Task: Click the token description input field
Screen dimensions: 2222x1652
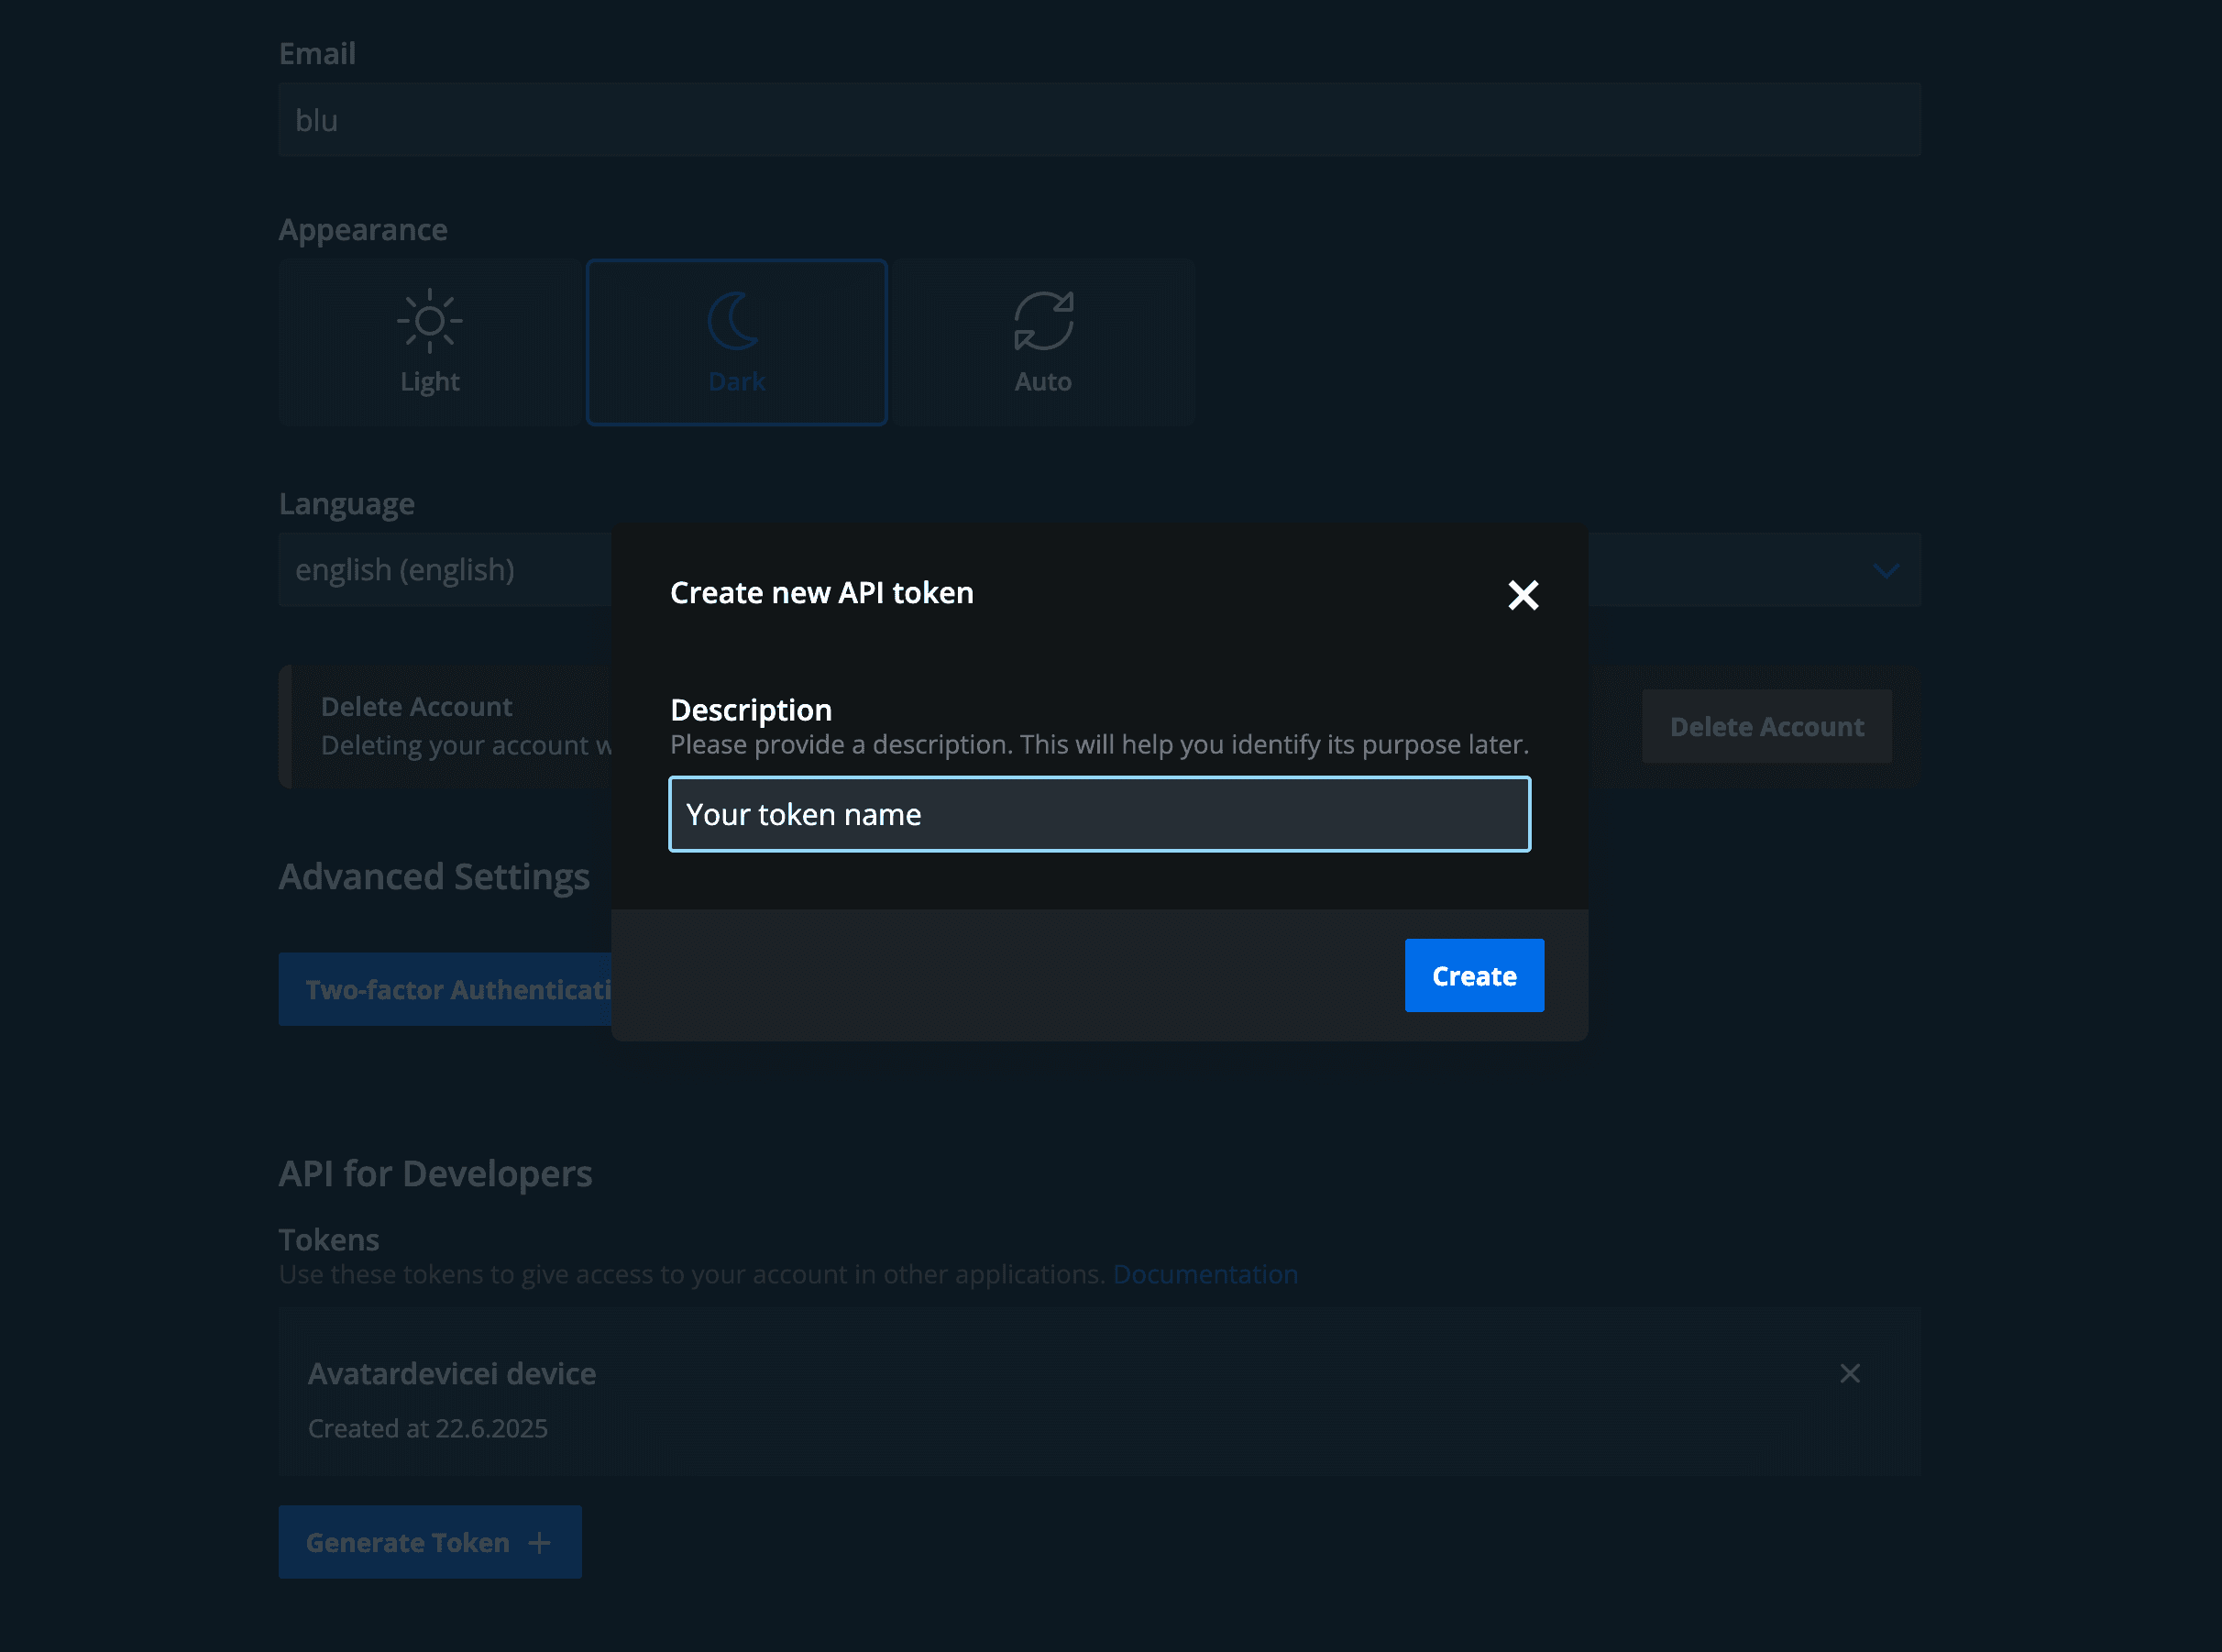Action: click(1099, 814)
